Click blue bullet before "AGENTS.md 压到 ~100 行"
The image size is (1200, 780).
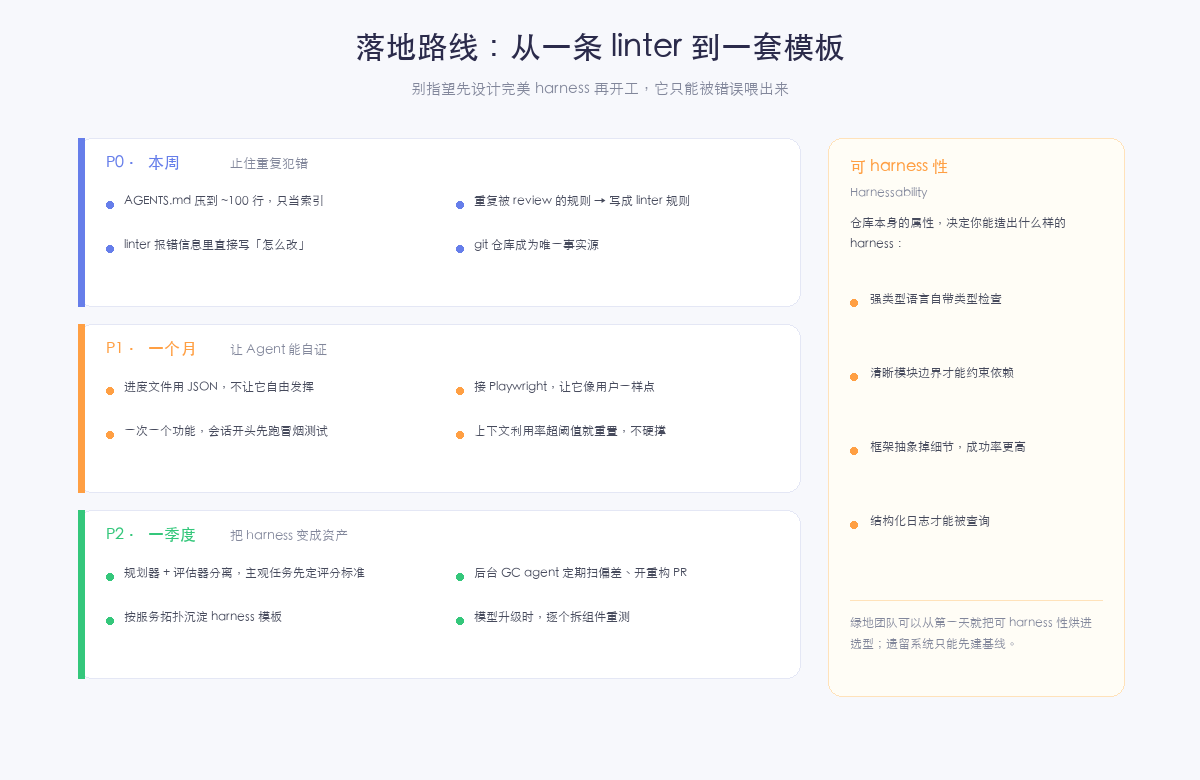click(110, 205)
